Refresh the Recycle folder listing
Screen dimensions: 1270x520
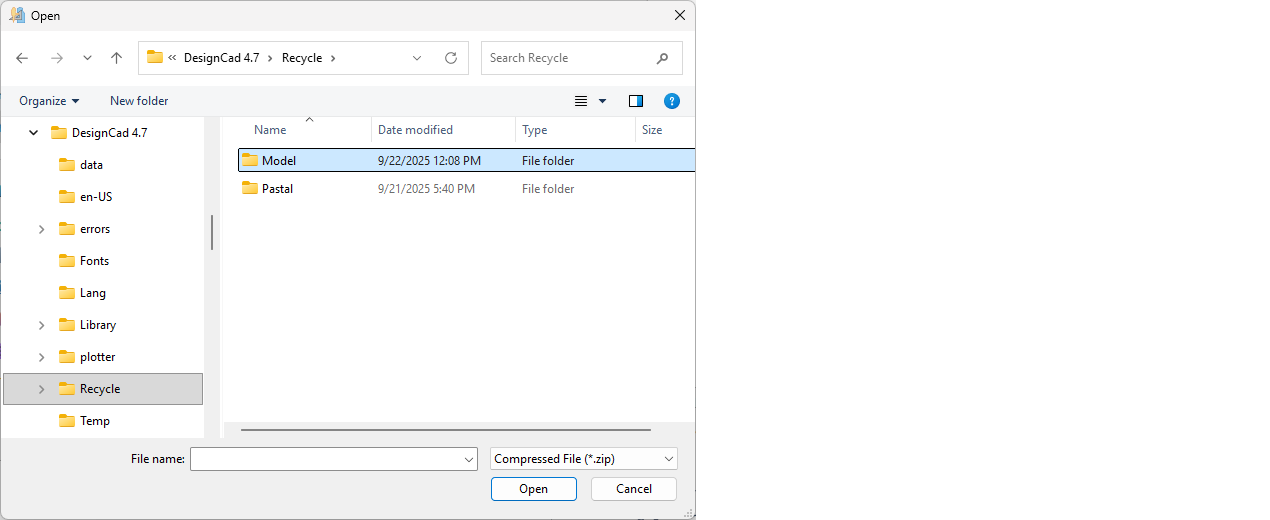tap(451, 58)
